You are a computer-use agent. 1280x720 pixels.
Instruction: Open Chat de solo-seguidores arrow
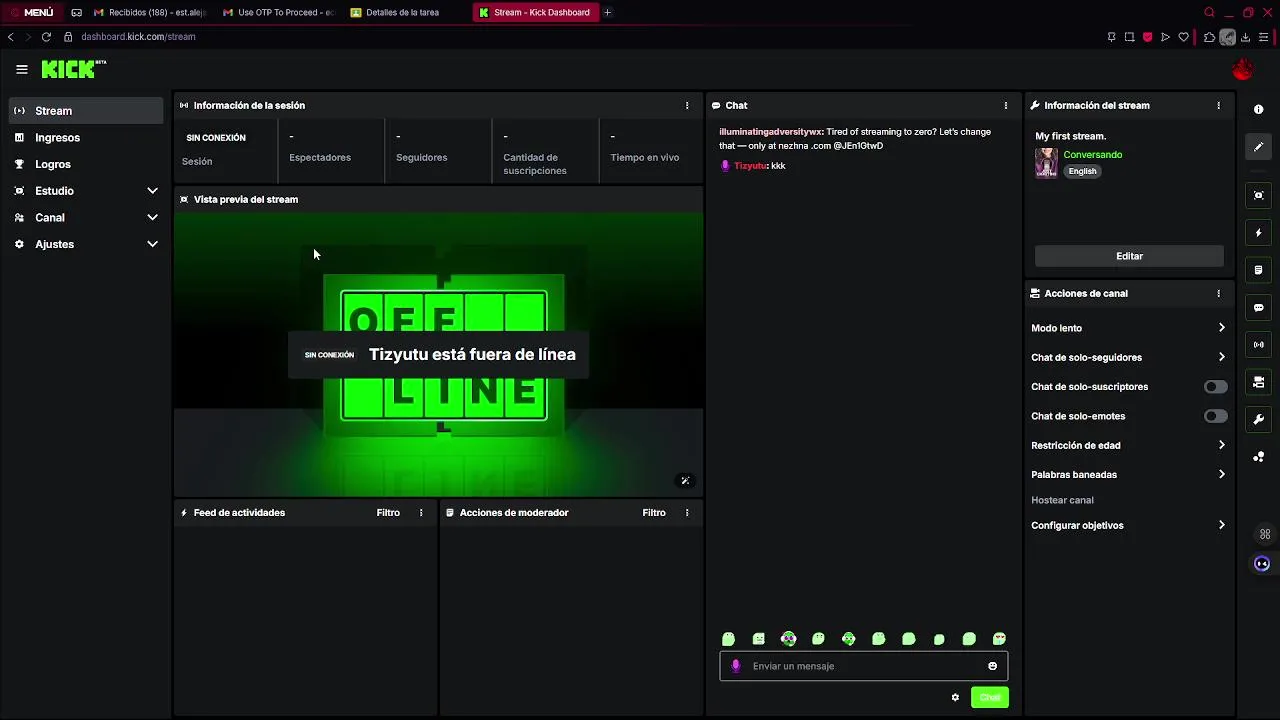pos(1221,357)
